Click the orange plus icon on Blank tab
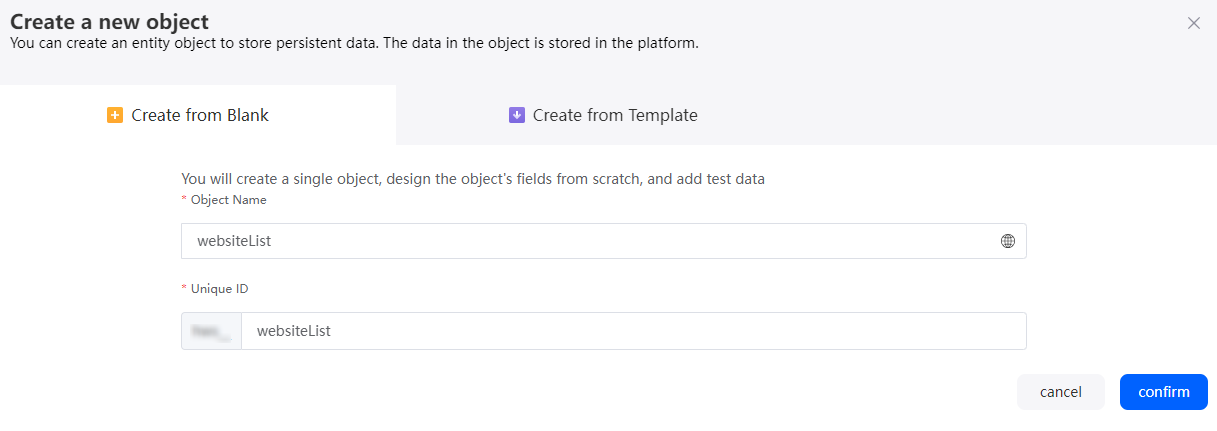 (115, 115)
